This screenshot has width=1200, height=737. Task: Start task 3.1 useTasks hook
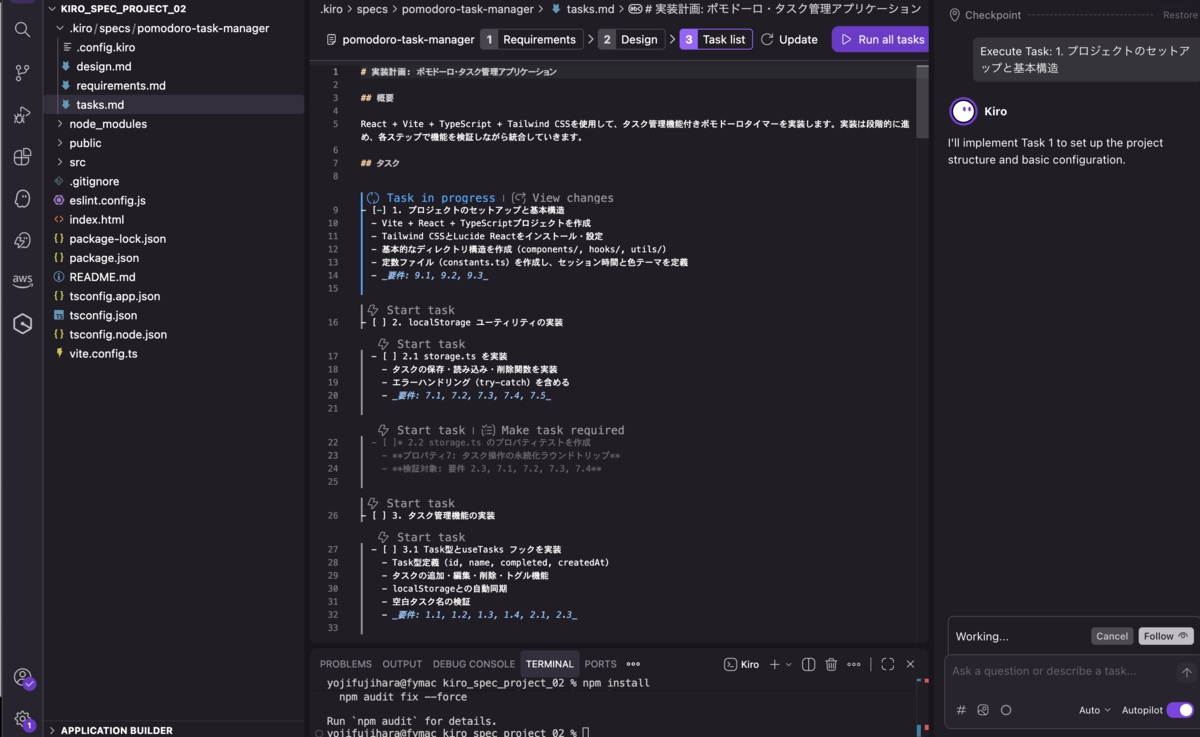421,537
